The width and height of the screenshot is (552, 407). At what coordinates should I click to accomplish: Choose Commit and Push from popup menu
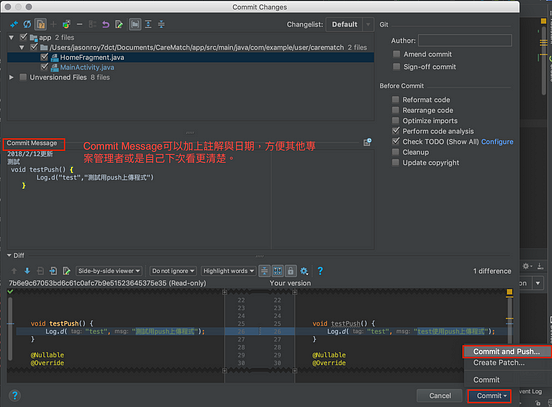(506, 351)
